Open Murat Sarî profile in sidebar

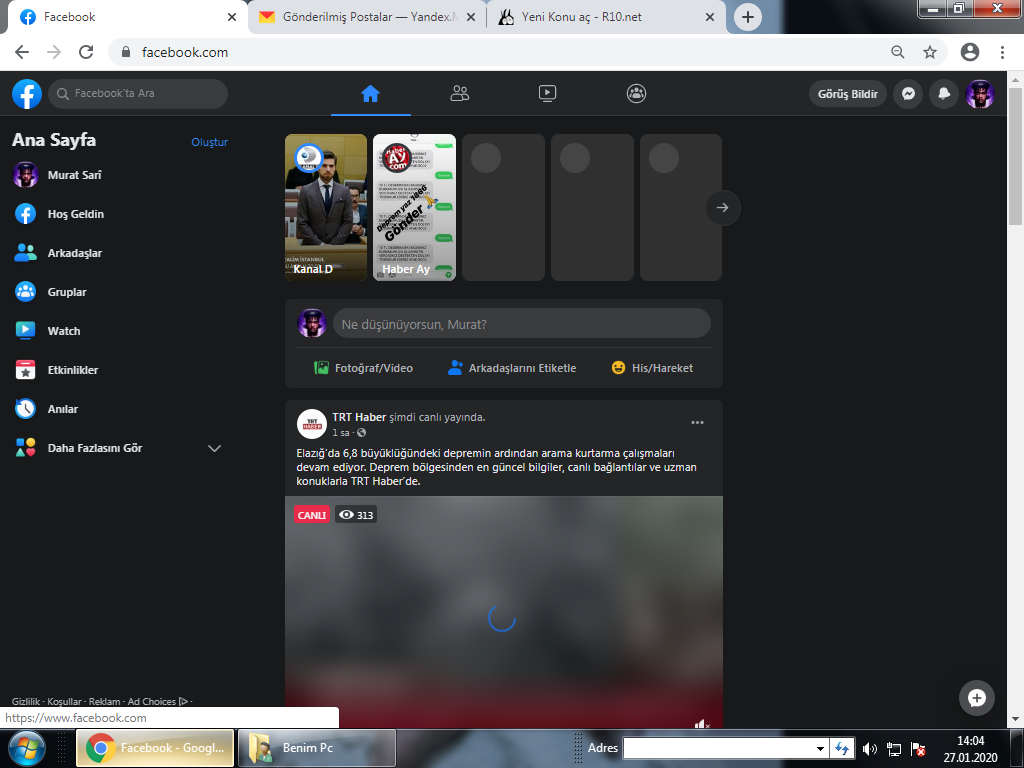coord(120,175)
